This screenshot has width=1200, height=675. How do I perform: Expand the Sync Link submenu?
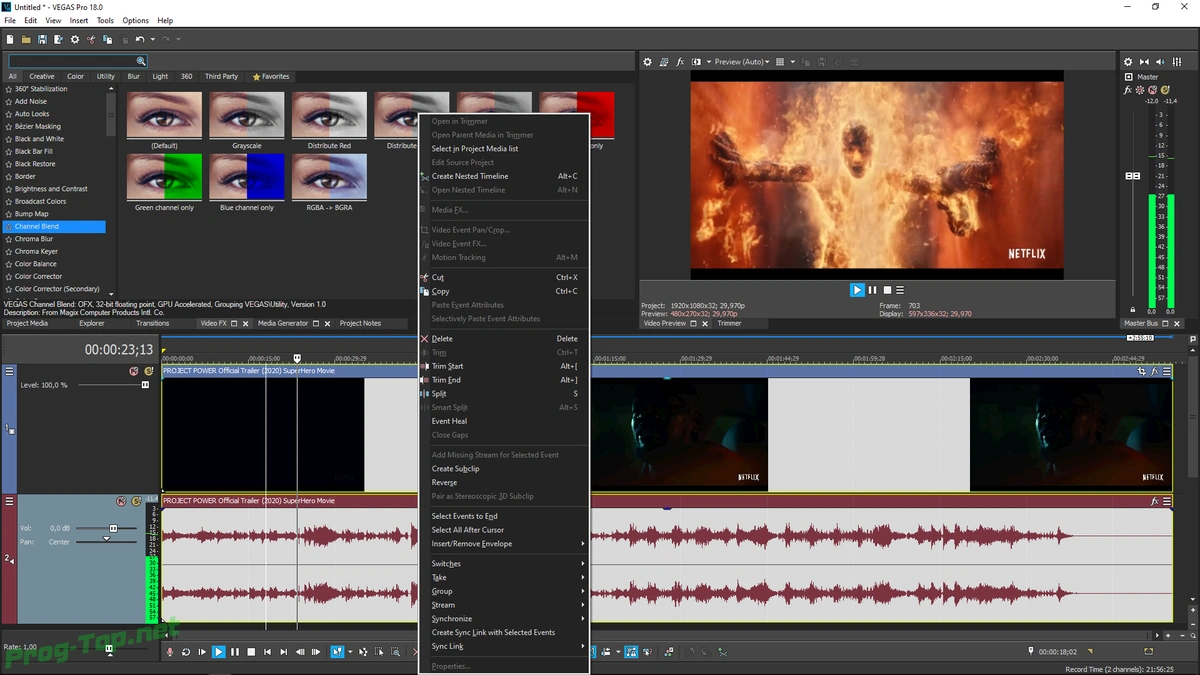pyautogui.click(x=504, y=646)
